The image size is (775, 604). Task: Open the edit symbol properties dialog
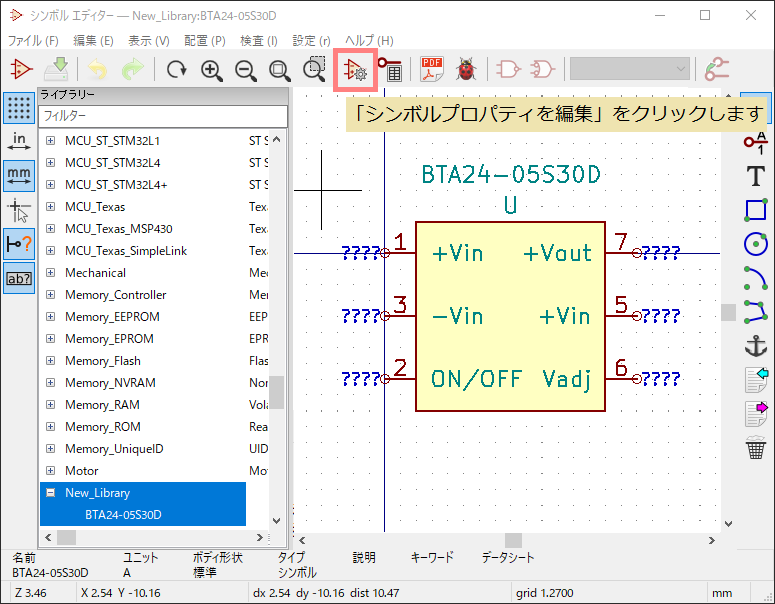355,70
